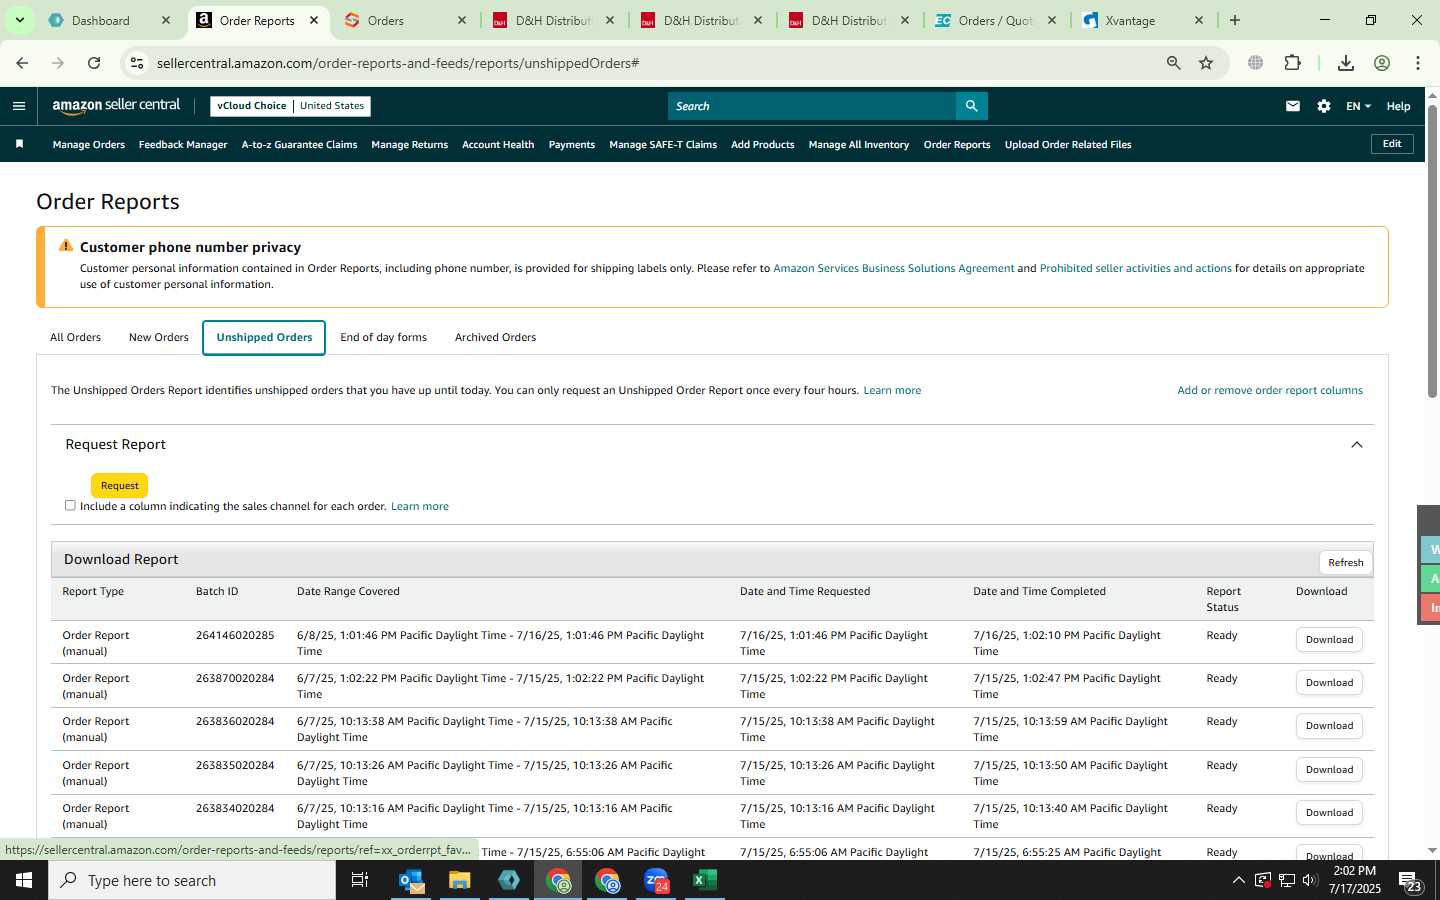Open Prohibited seller activities and actions link
Viewport: 1440px width, 900px height.
pyautogui.click(x=1136, y=269)
